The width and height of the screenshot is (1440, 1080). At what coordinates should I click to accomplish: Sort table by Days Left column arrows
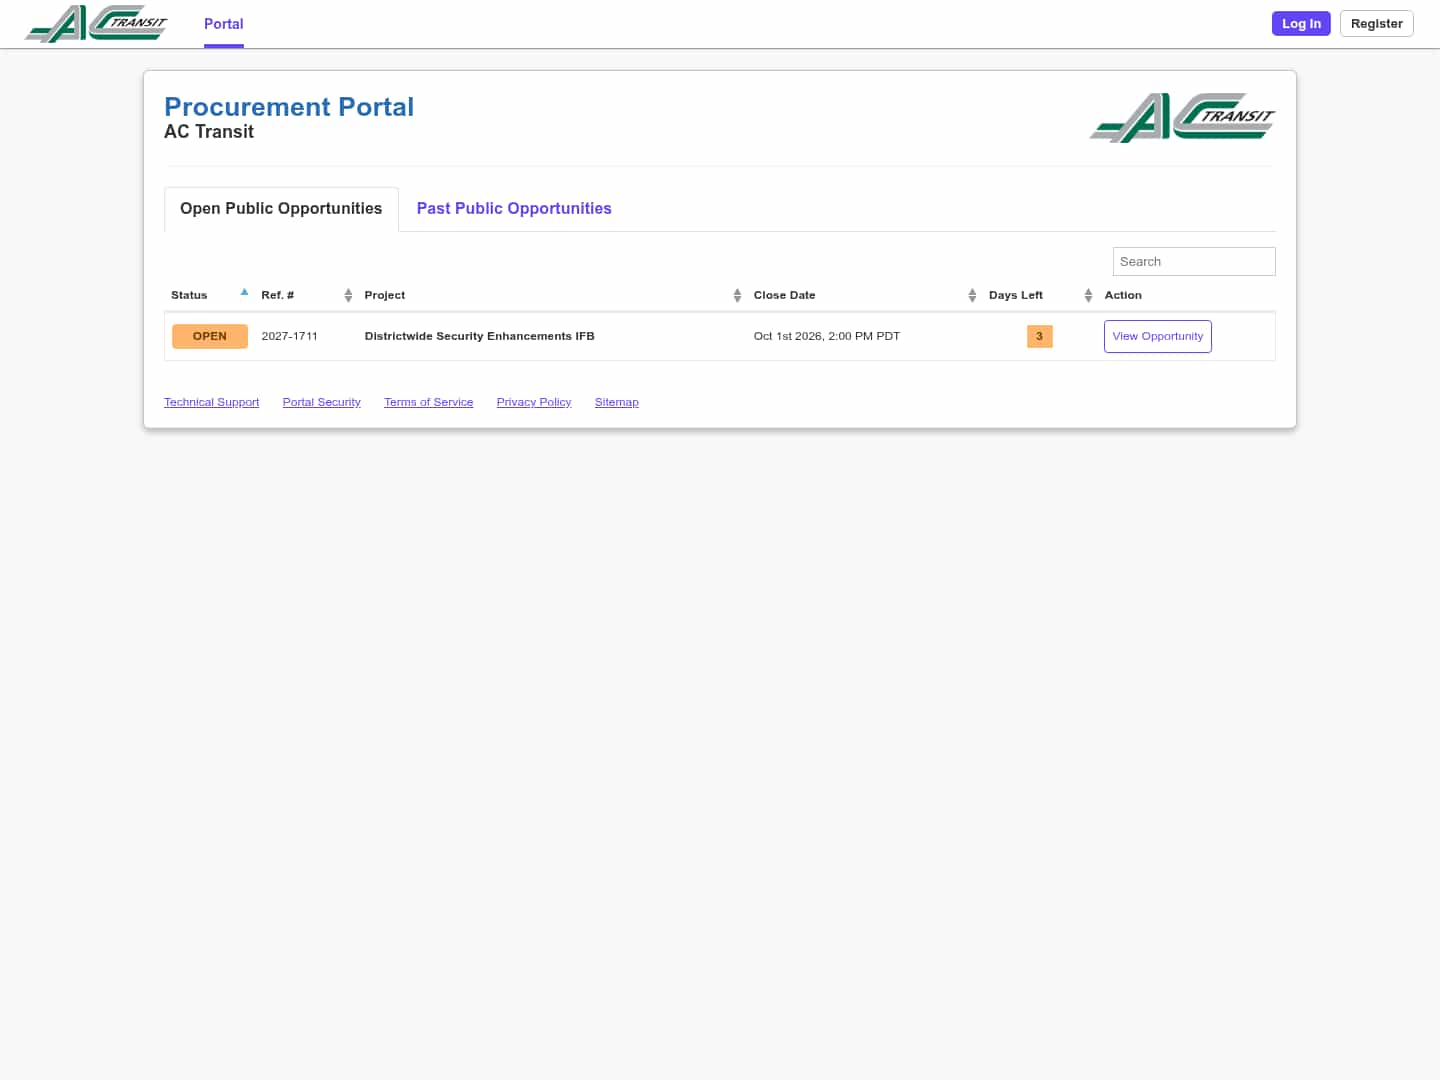1088,295
